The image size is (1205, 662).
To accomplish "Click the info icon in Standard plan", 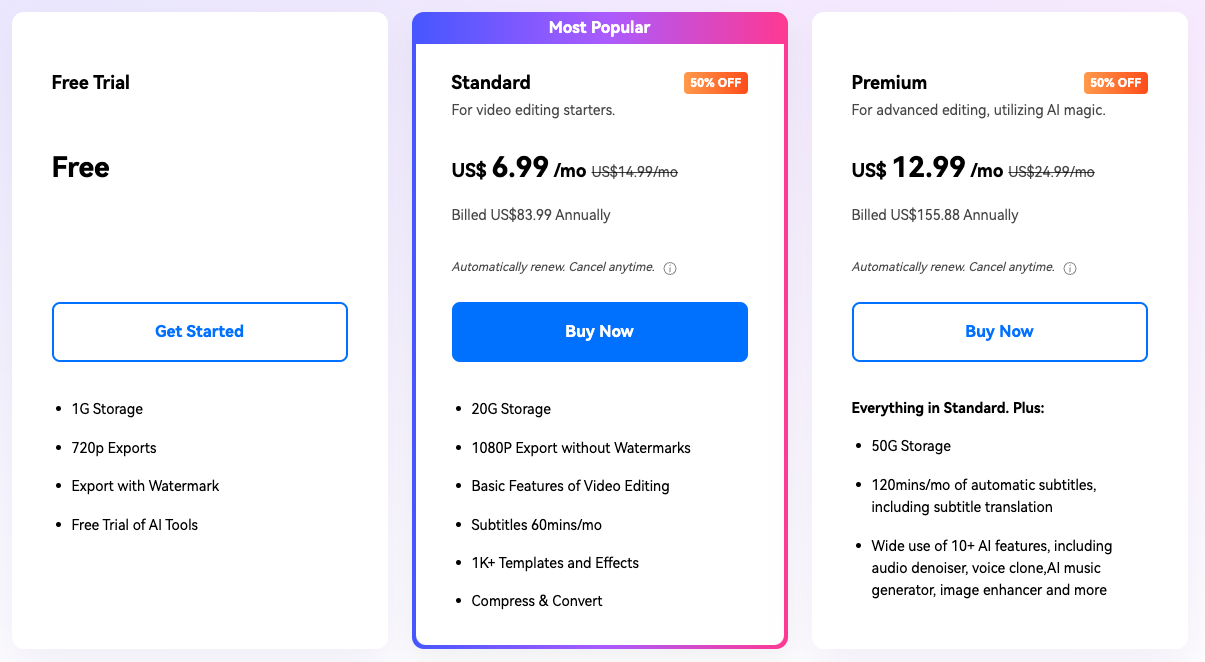I will [x=670, y=268].
